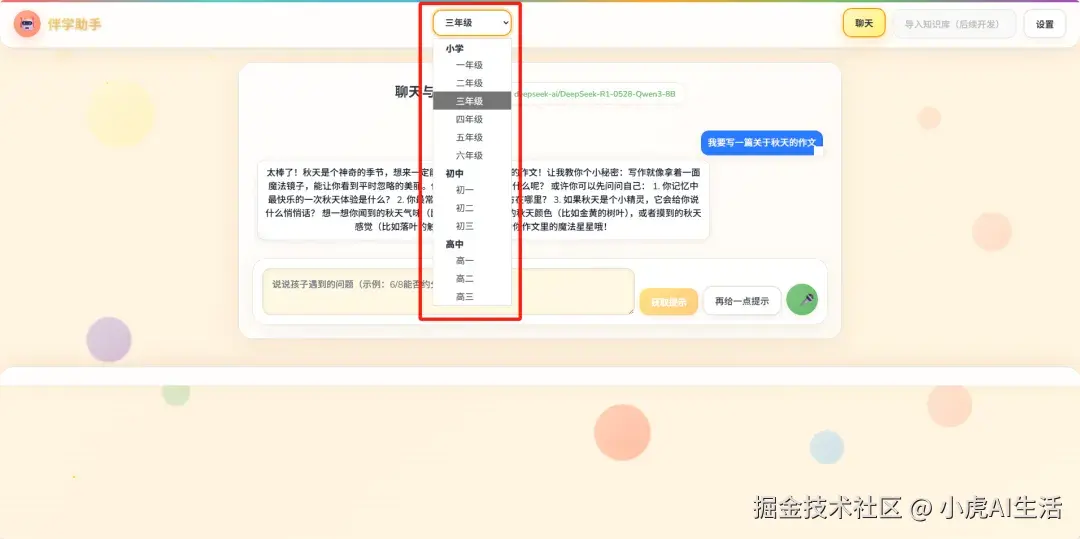Choose the highlighted 三年级 option
Viewport: 1080px width, 539px height.
(472, 101)
